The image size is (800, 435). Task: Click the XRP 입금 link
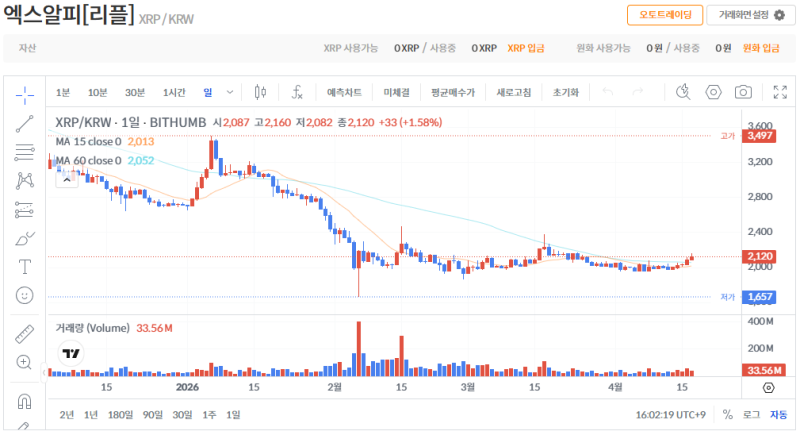(x=526, y=48)
